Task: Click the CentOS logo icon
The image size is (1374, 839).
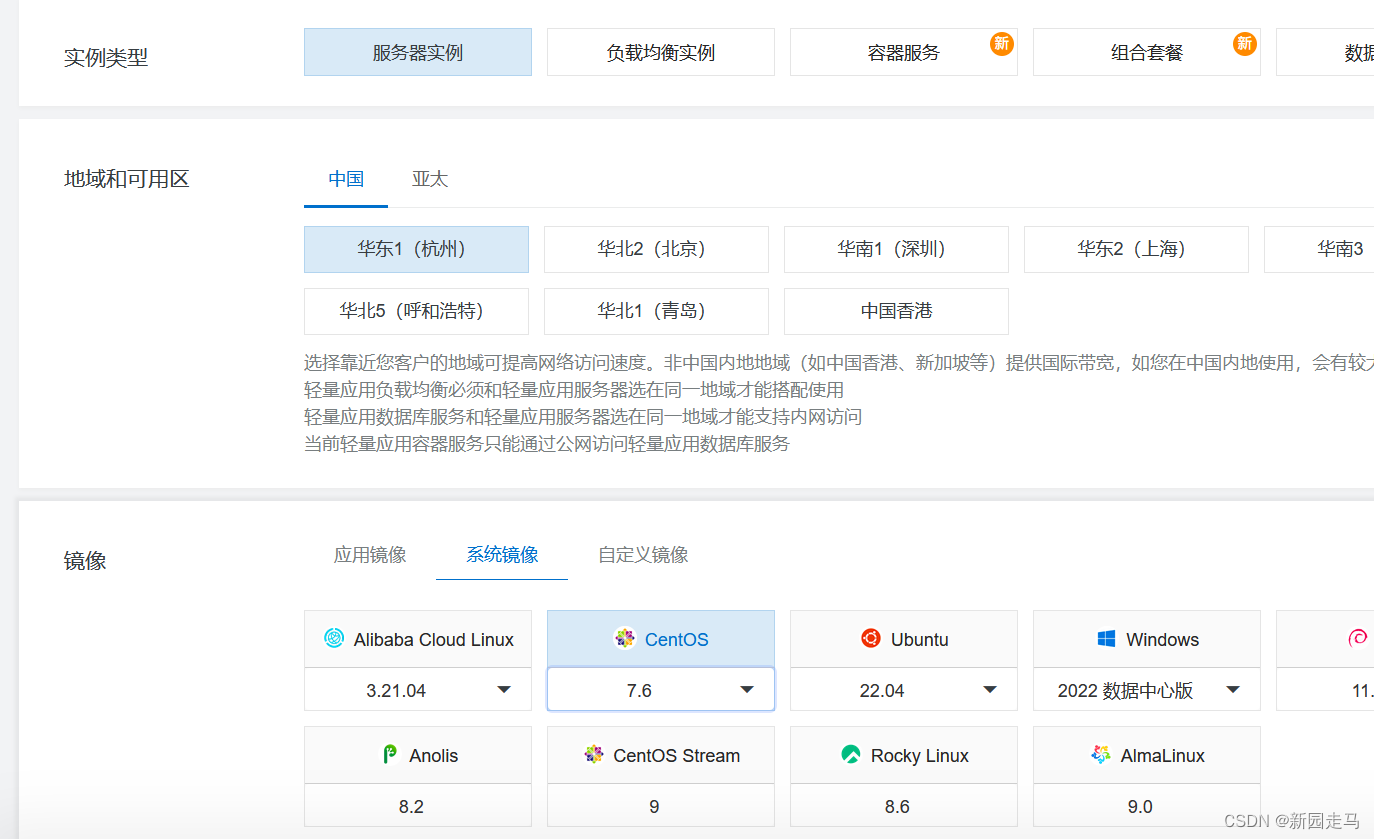Action: tap(625, 638)
